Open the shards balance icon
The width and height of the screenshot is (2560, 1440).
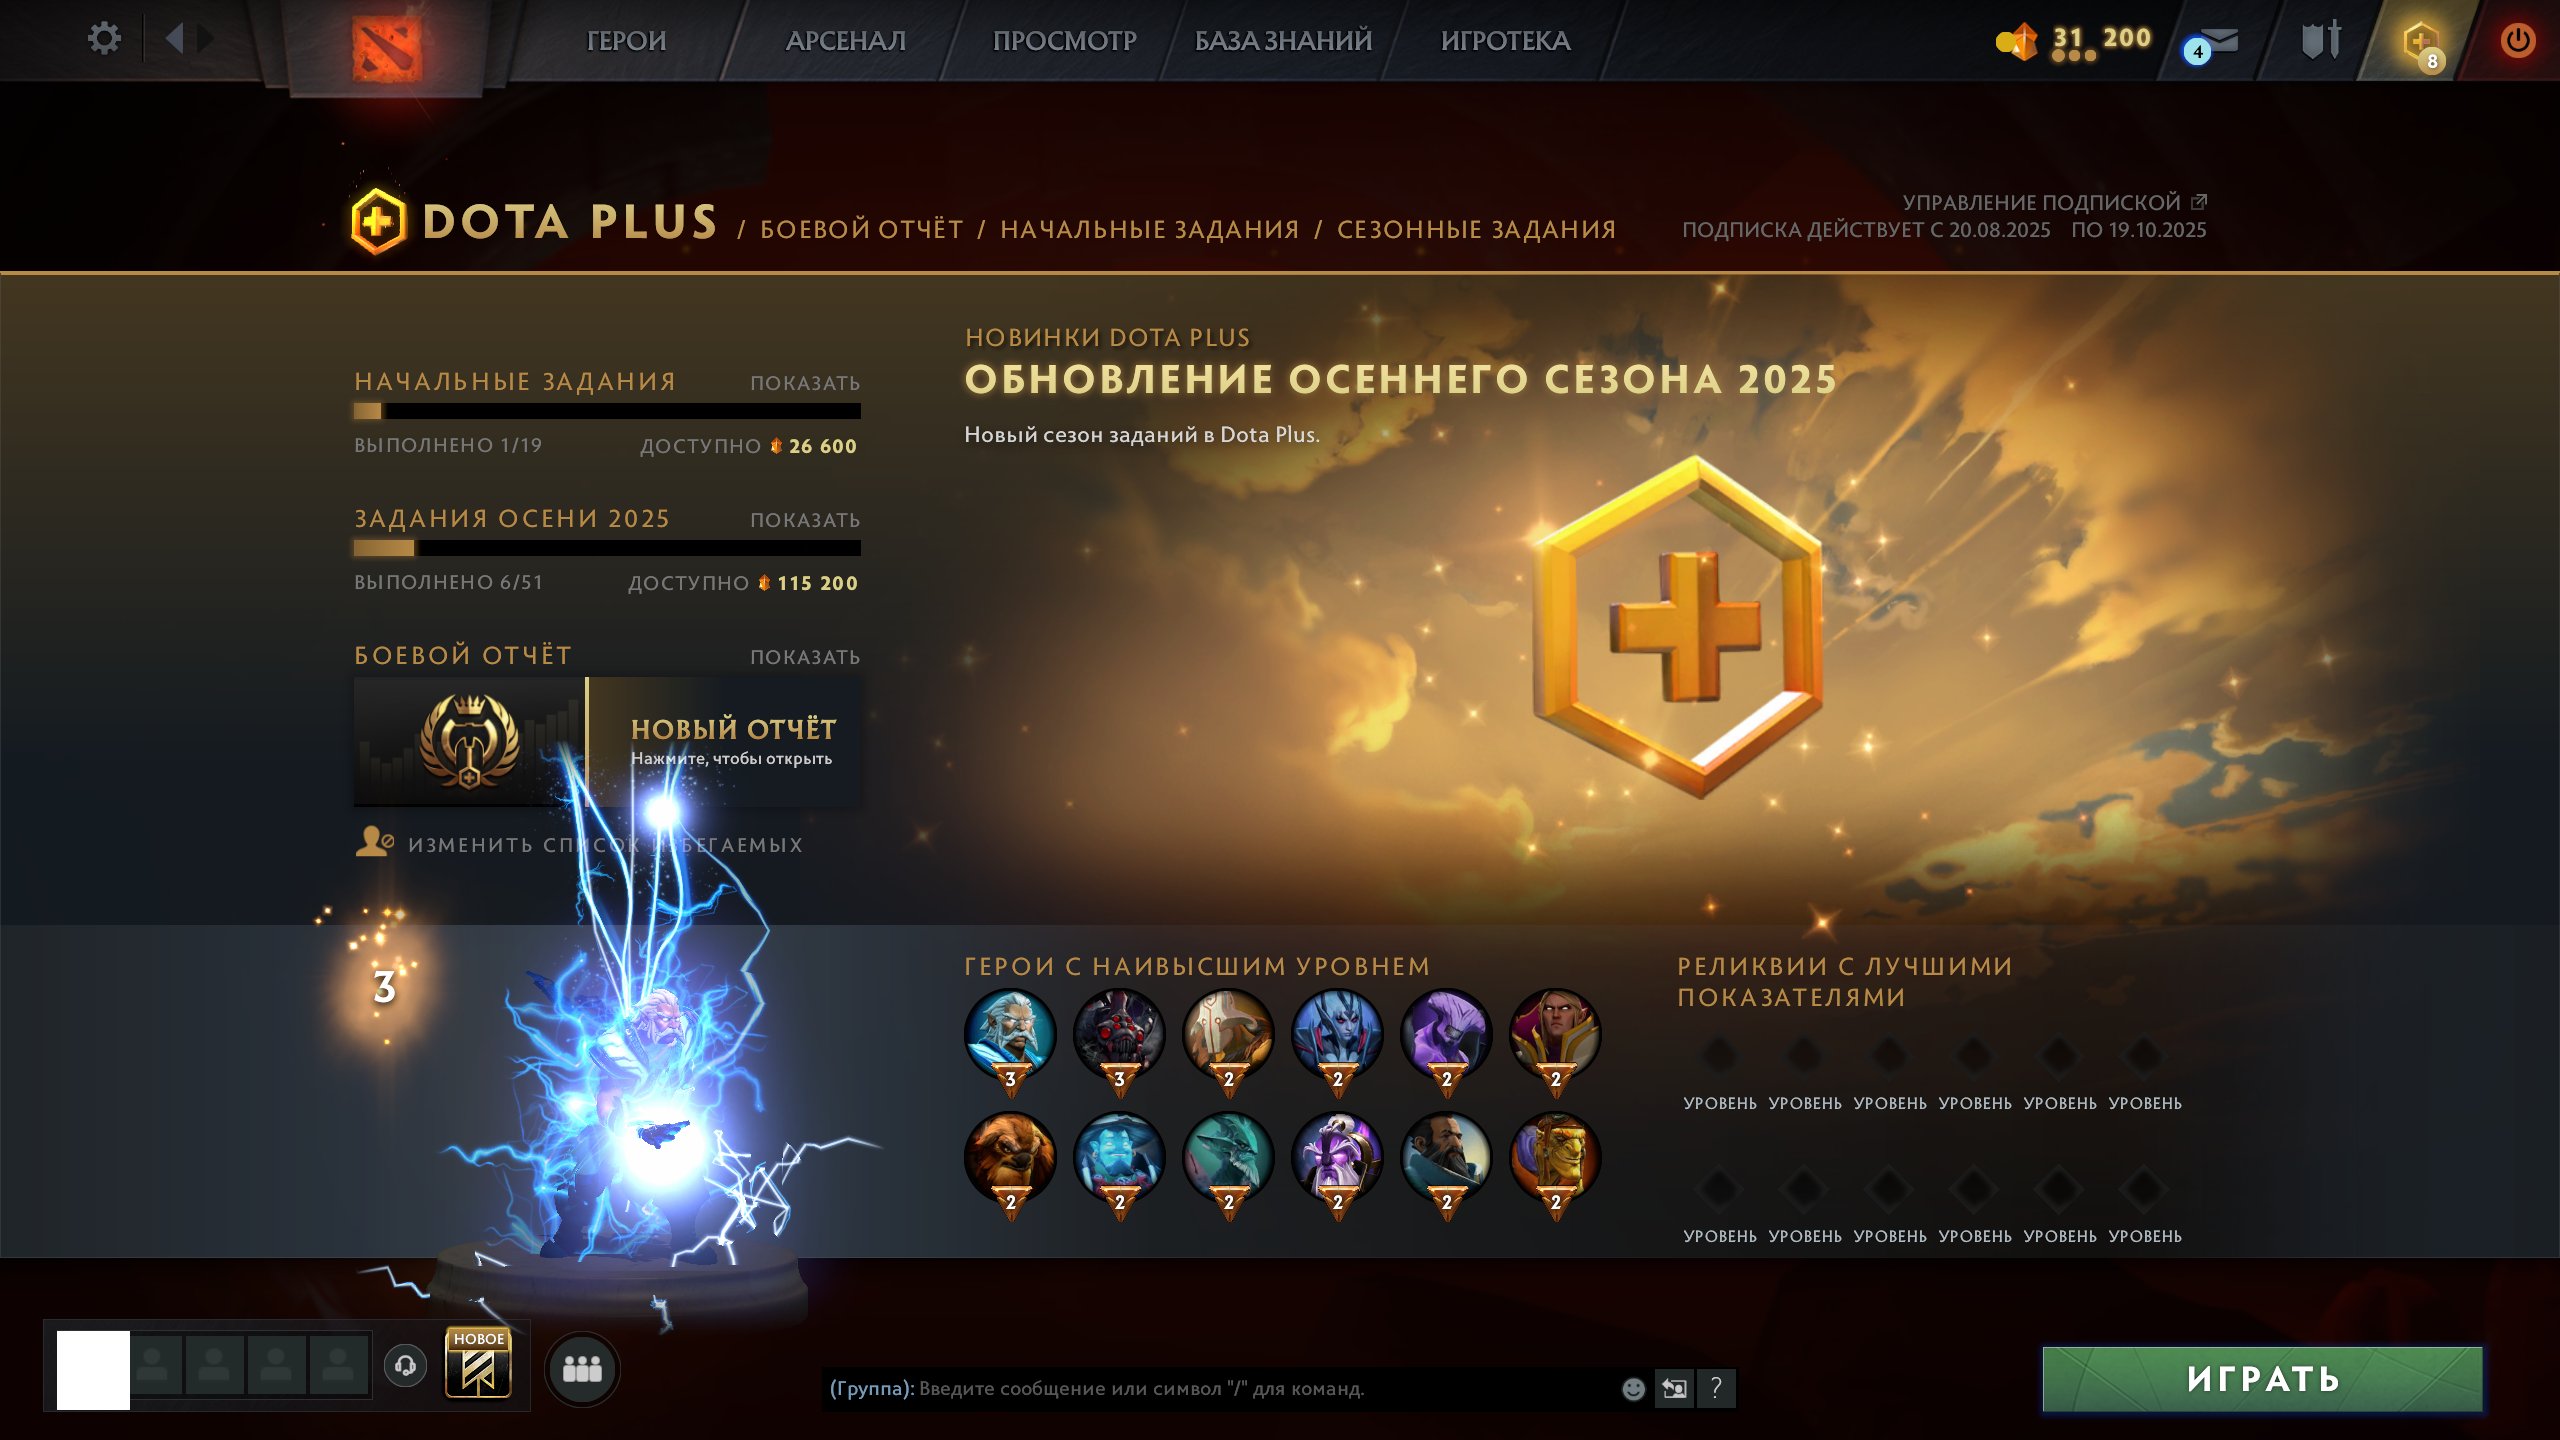point(2017,42)
